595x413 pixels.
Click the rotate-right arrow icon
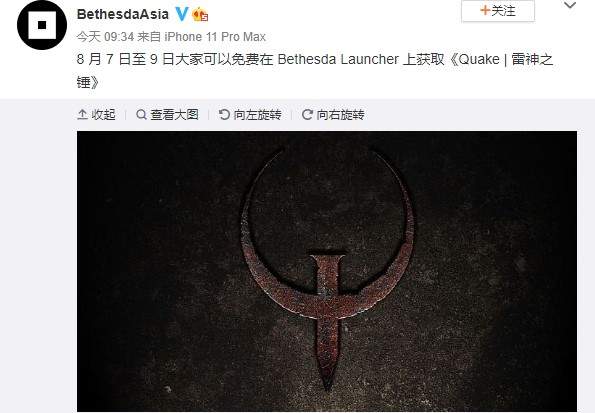pos(307,114)
